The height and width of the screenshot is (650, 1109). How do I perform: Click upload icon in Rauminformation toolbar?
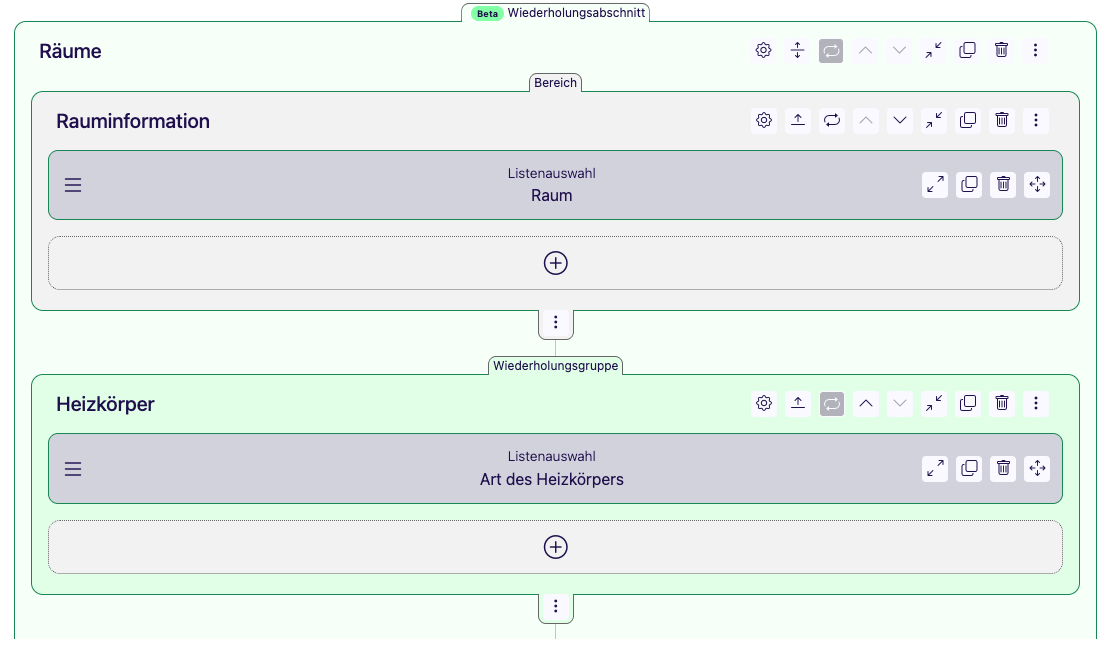(x=798, y=120)
